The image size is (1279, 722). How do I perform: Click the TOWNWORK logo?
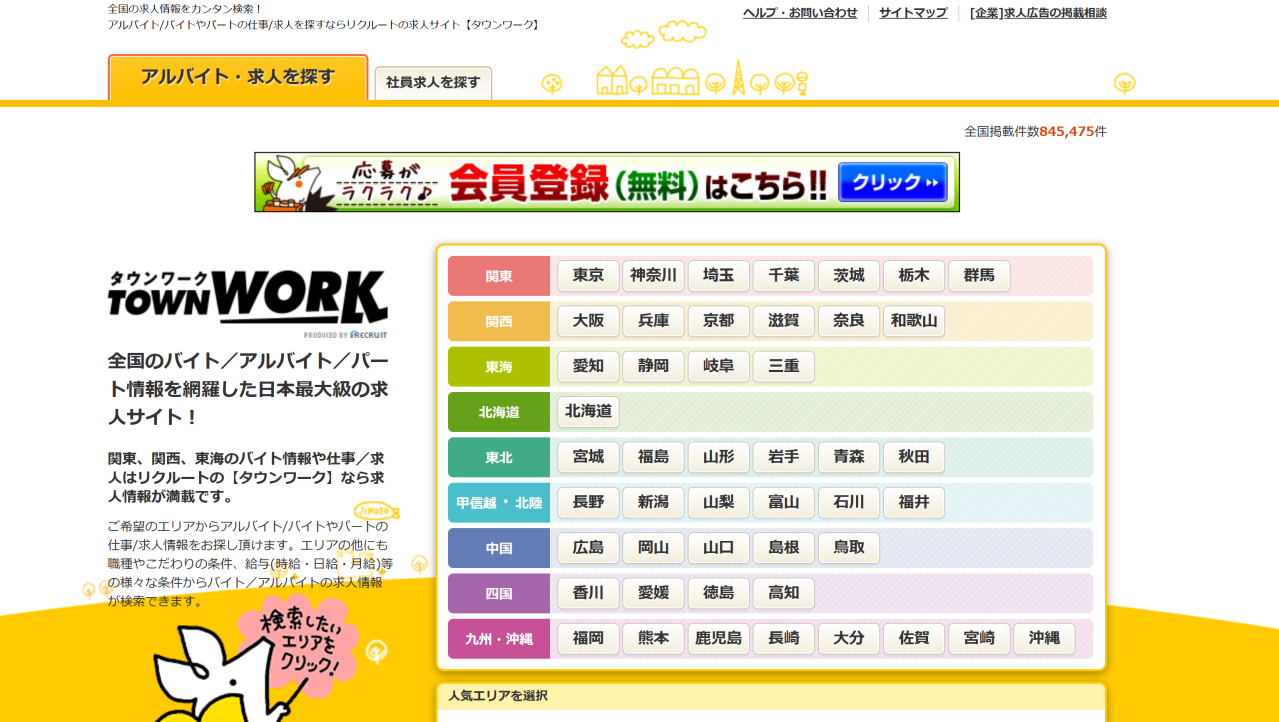pos(248,304)
